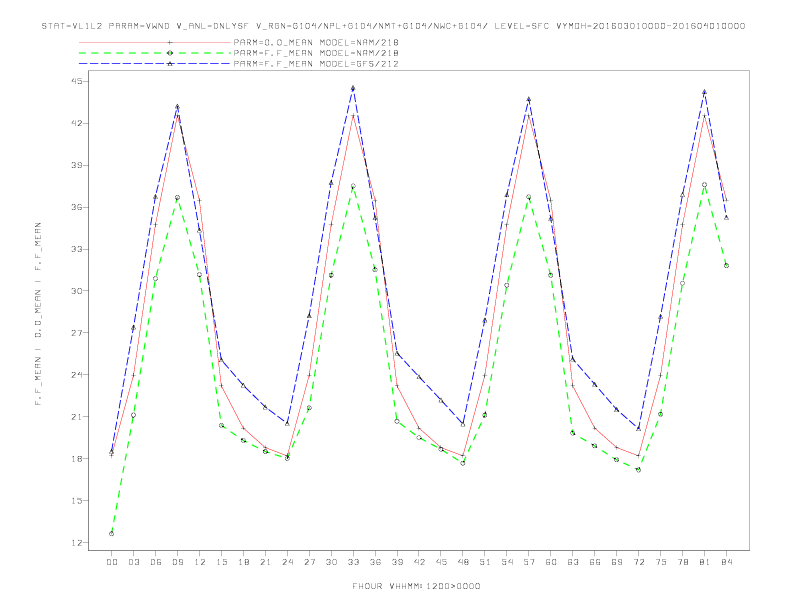
Task: Click x-axis forecast hour label 15
Action: 221,562
